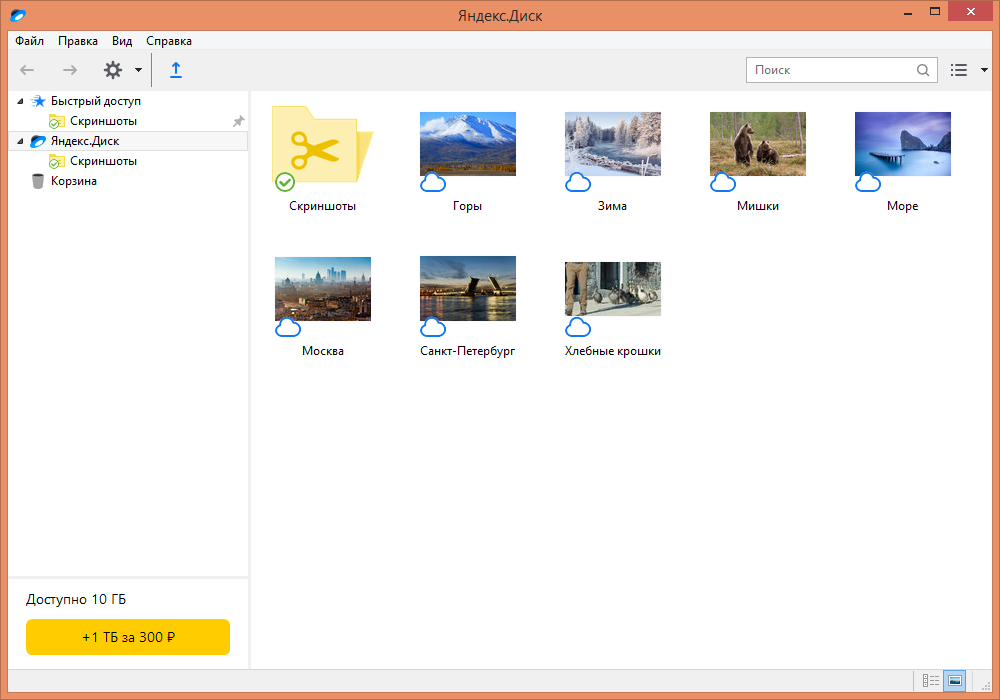Click the upload arrow icon in toolbar
Image resolution: width=1000 pixels, height=700 pixels.
click(176, 70)
